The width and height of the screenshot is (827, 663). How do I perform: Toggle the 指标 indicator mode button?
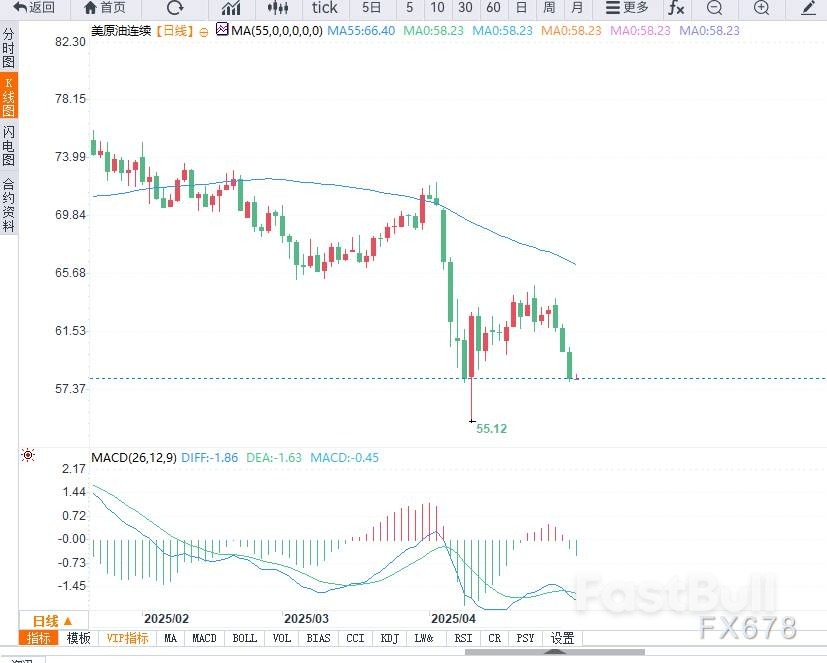[x=39, y=638]
